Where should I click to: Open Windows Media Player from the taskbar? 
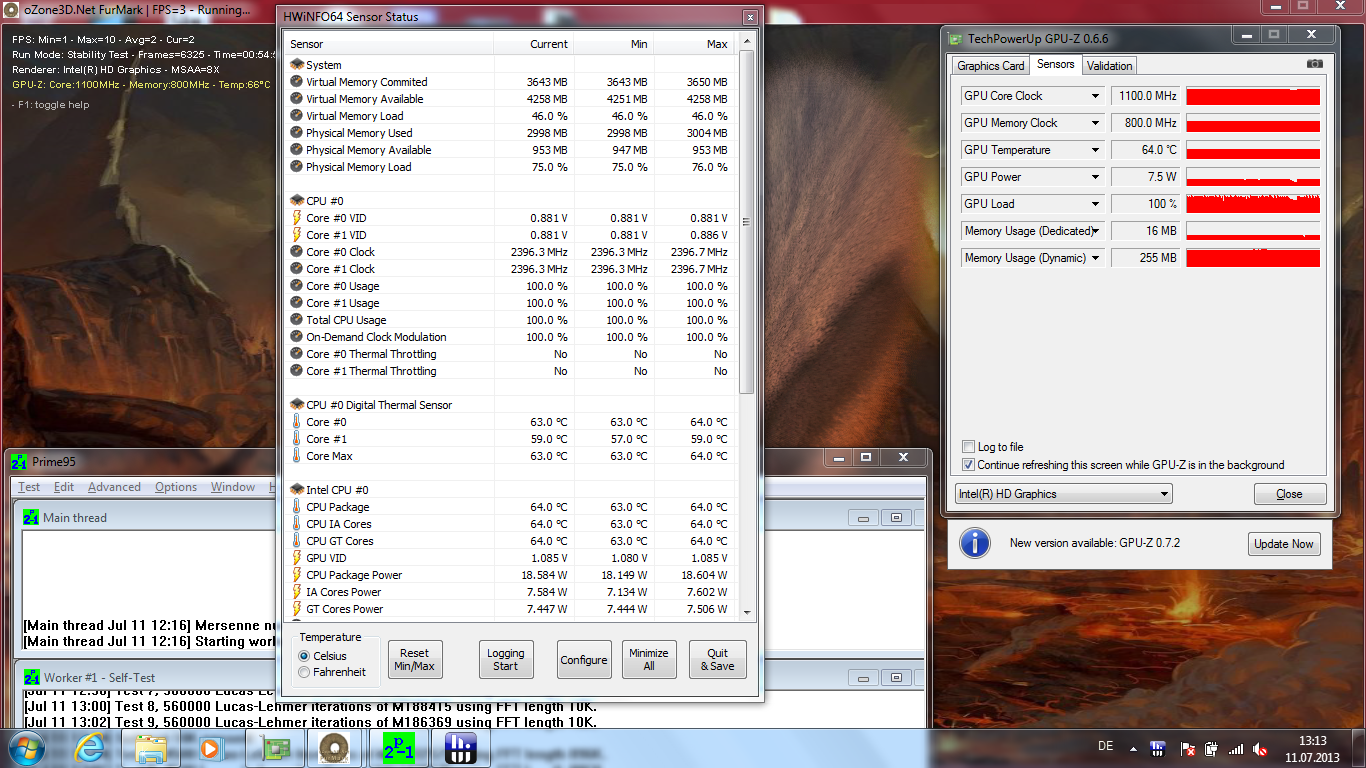click(210, 747)
